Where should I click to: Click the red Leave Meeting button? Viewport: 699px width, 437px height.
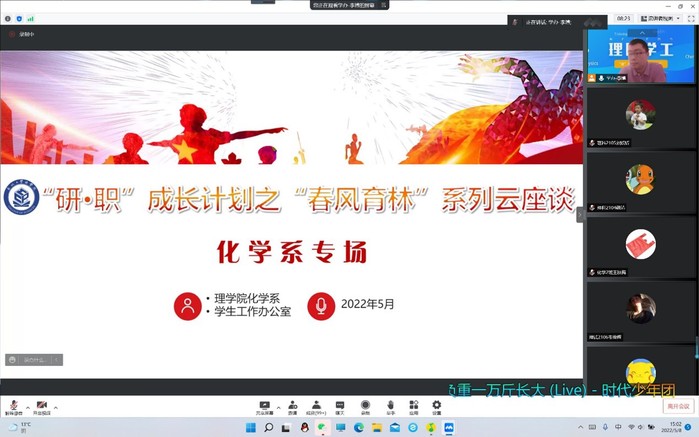coord(678,406)
